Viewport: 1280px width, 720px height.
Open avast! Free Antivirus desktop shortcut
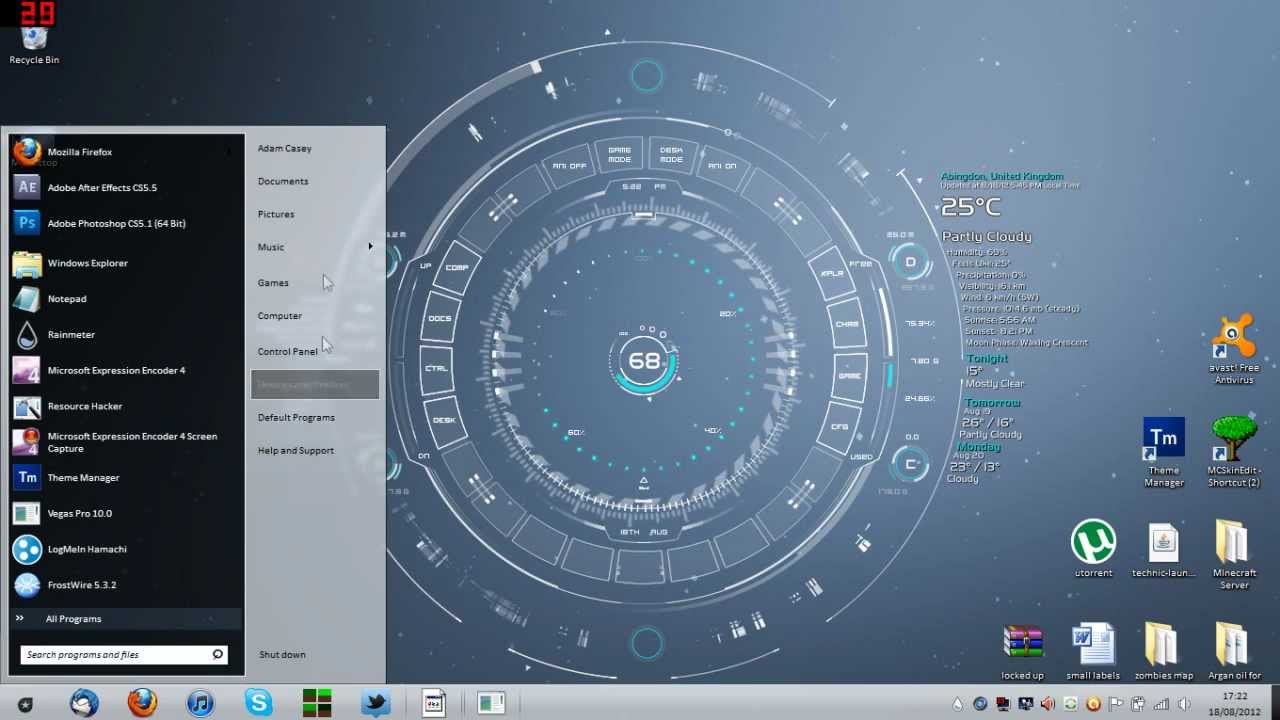tap(1233, 348)
